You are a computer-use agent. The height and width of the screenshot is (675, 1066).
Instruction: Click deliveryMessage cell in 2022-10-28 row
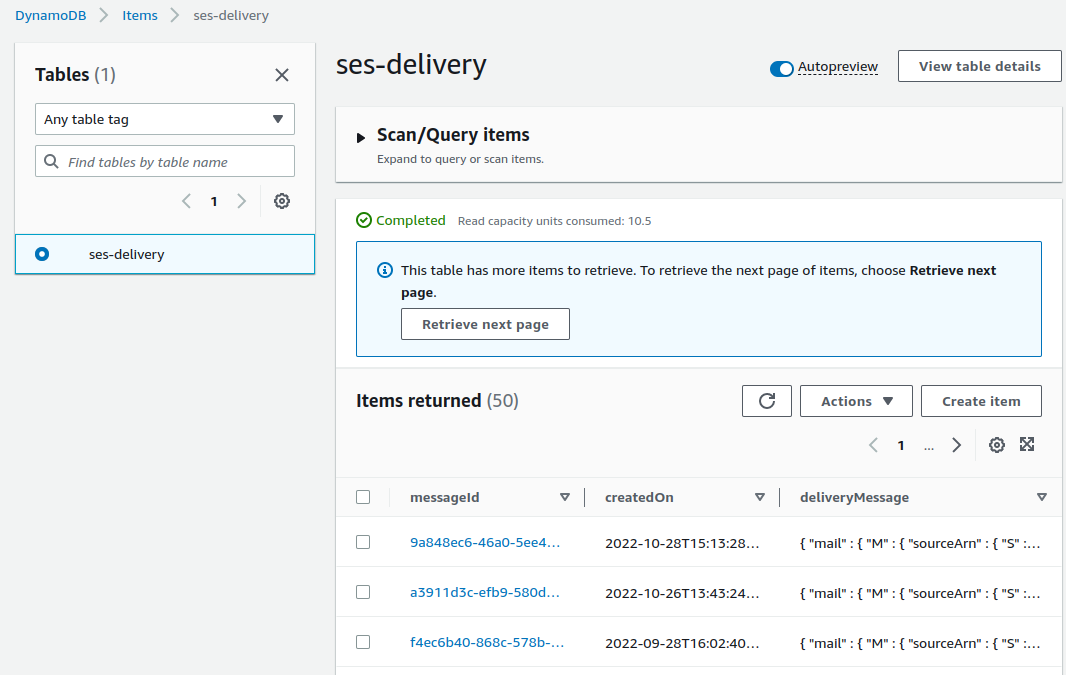click(x=920, y=543)
